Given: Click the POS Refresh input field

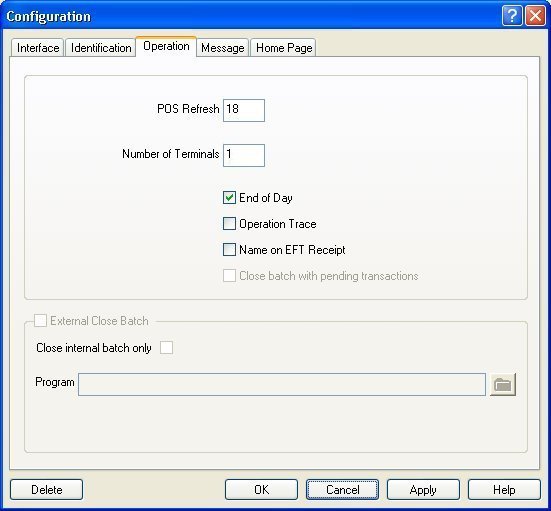Looking at the screenshot, I should click(x=244, y=110).
